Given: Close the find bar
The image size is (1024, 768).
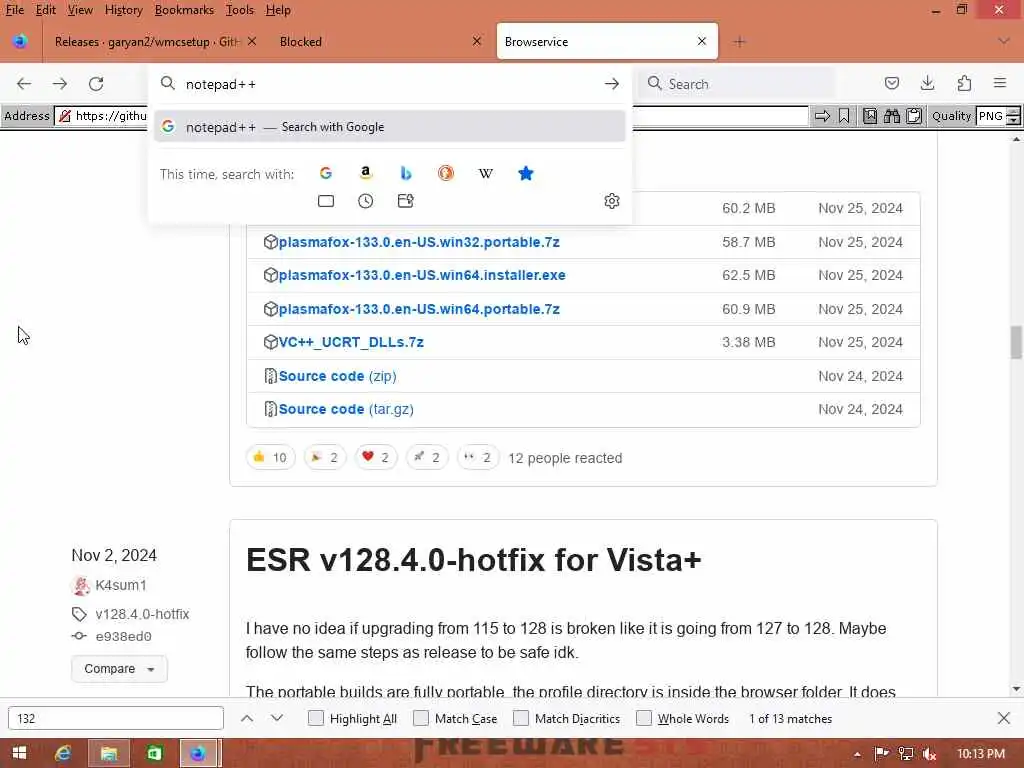Looking at the screenshot, I should pyautogui.click(x=1004, y=718).
